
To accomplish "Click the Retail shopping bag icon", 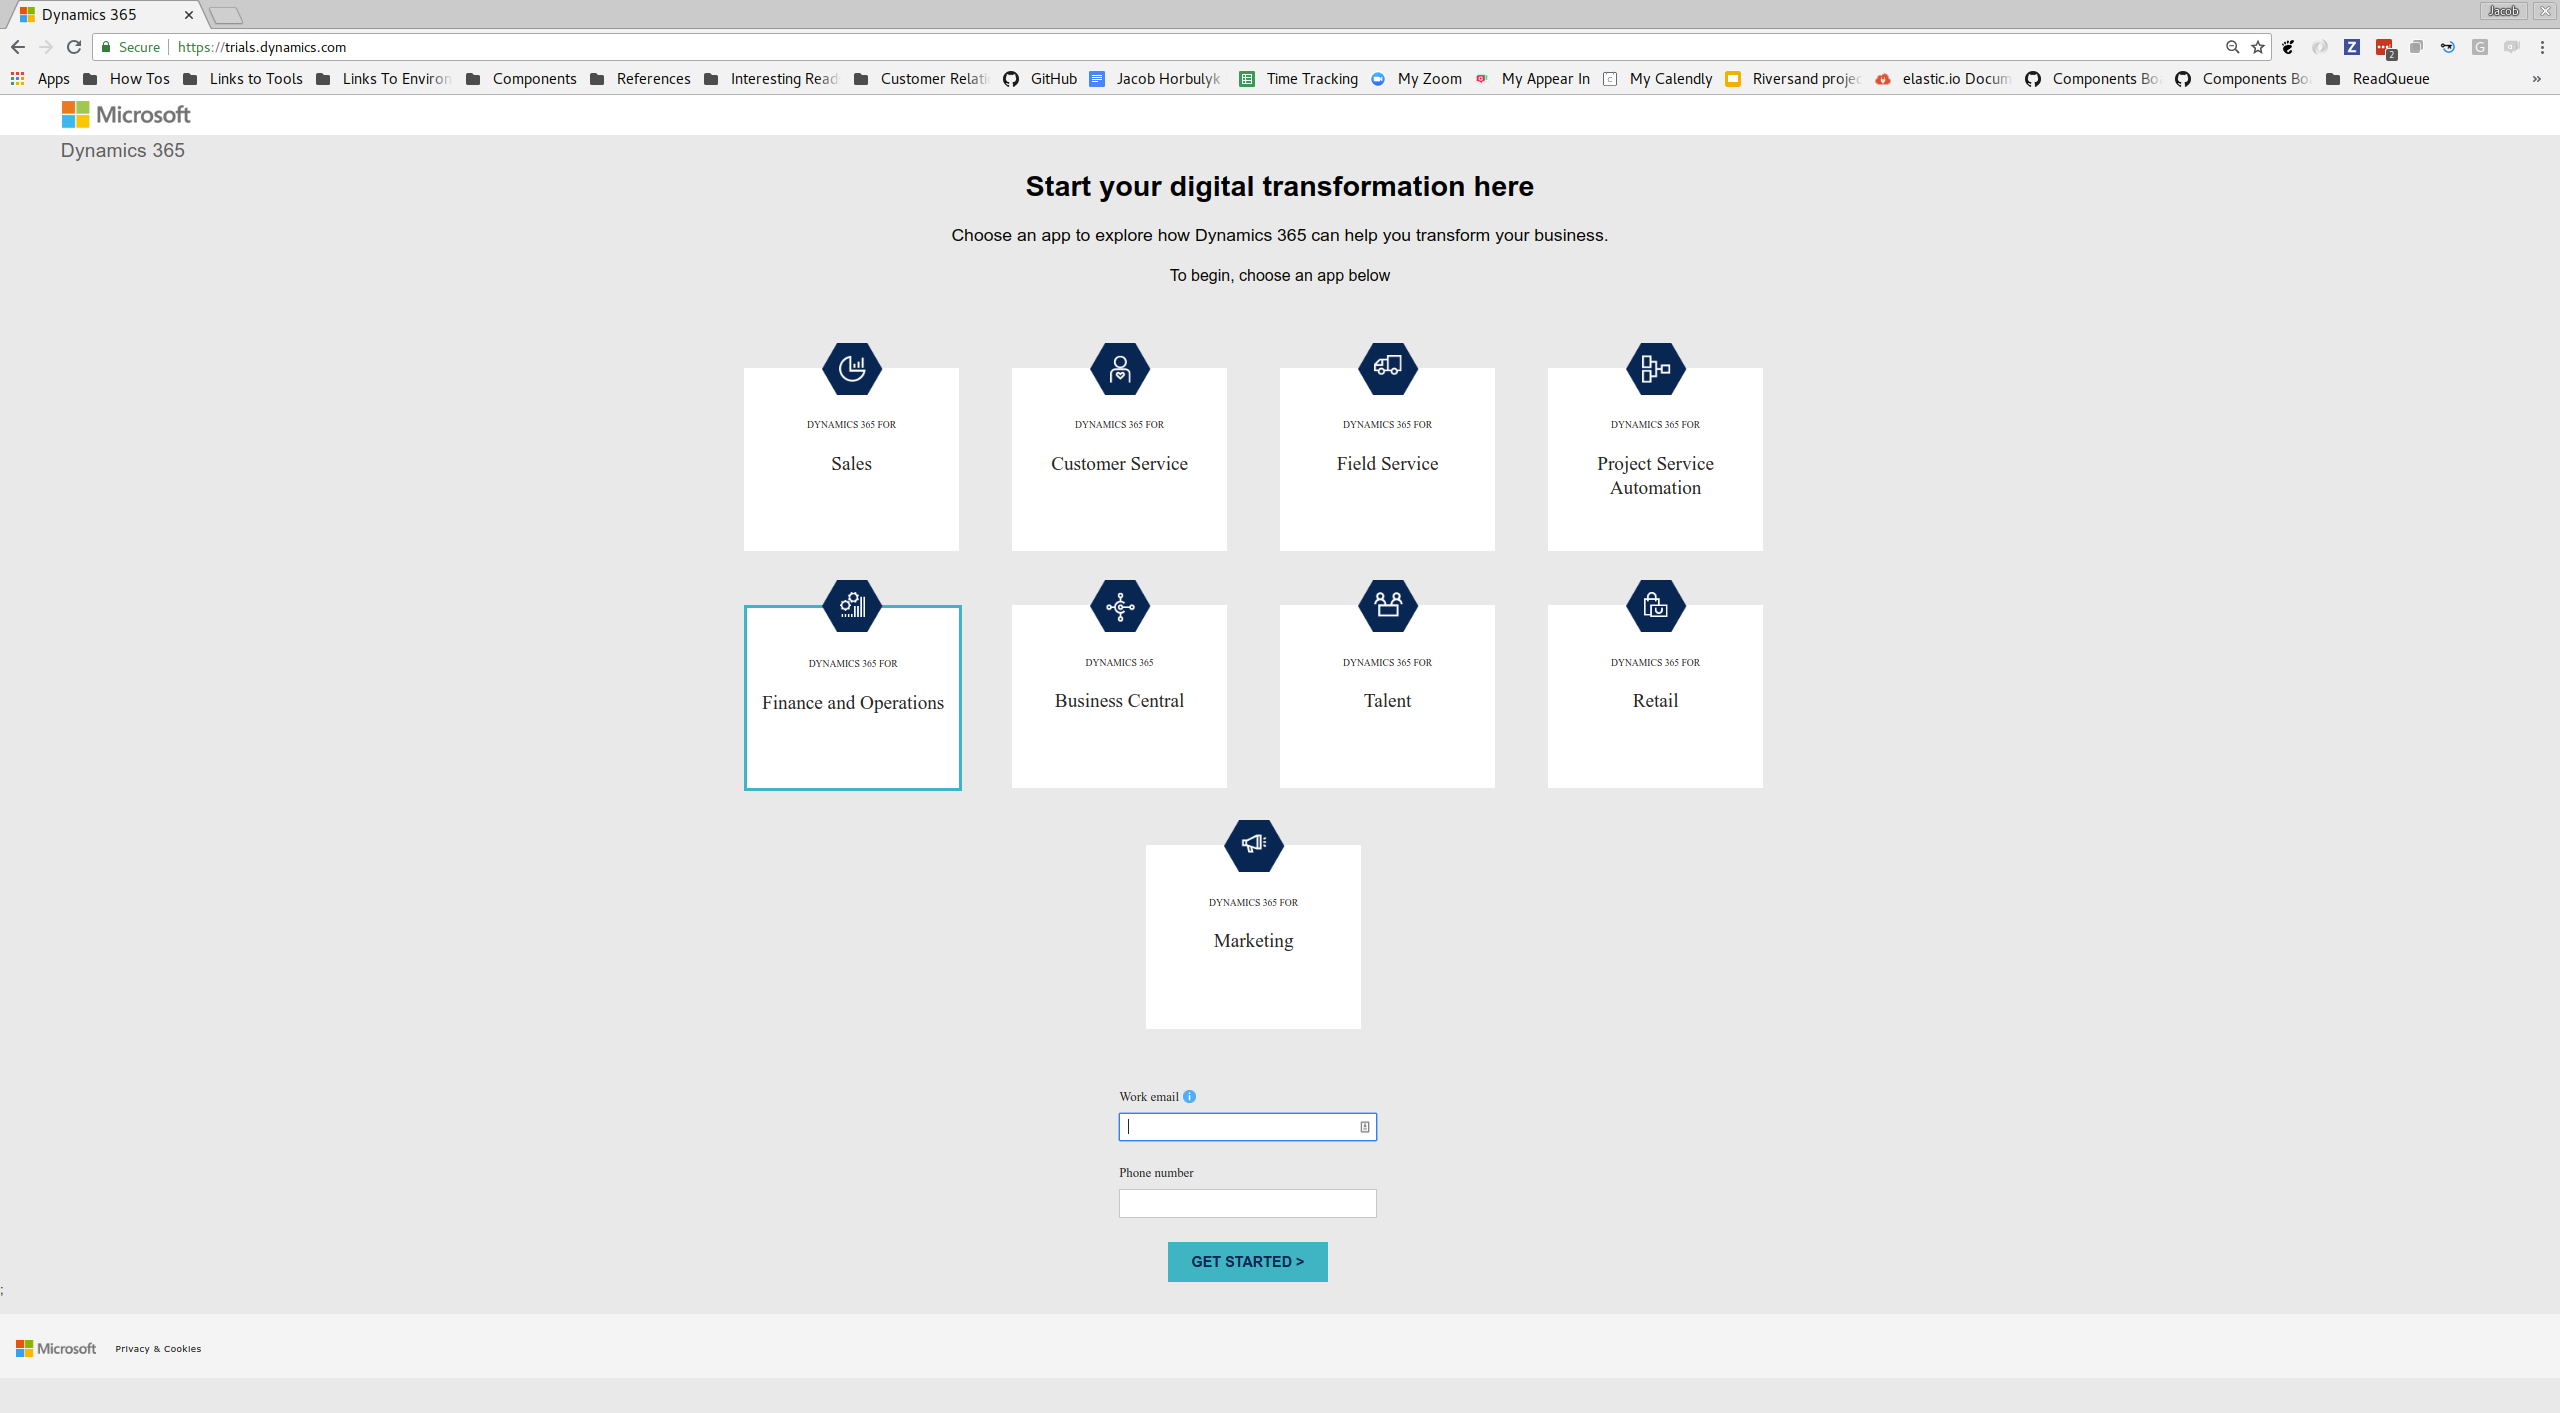I will (x=1655, y=606).
